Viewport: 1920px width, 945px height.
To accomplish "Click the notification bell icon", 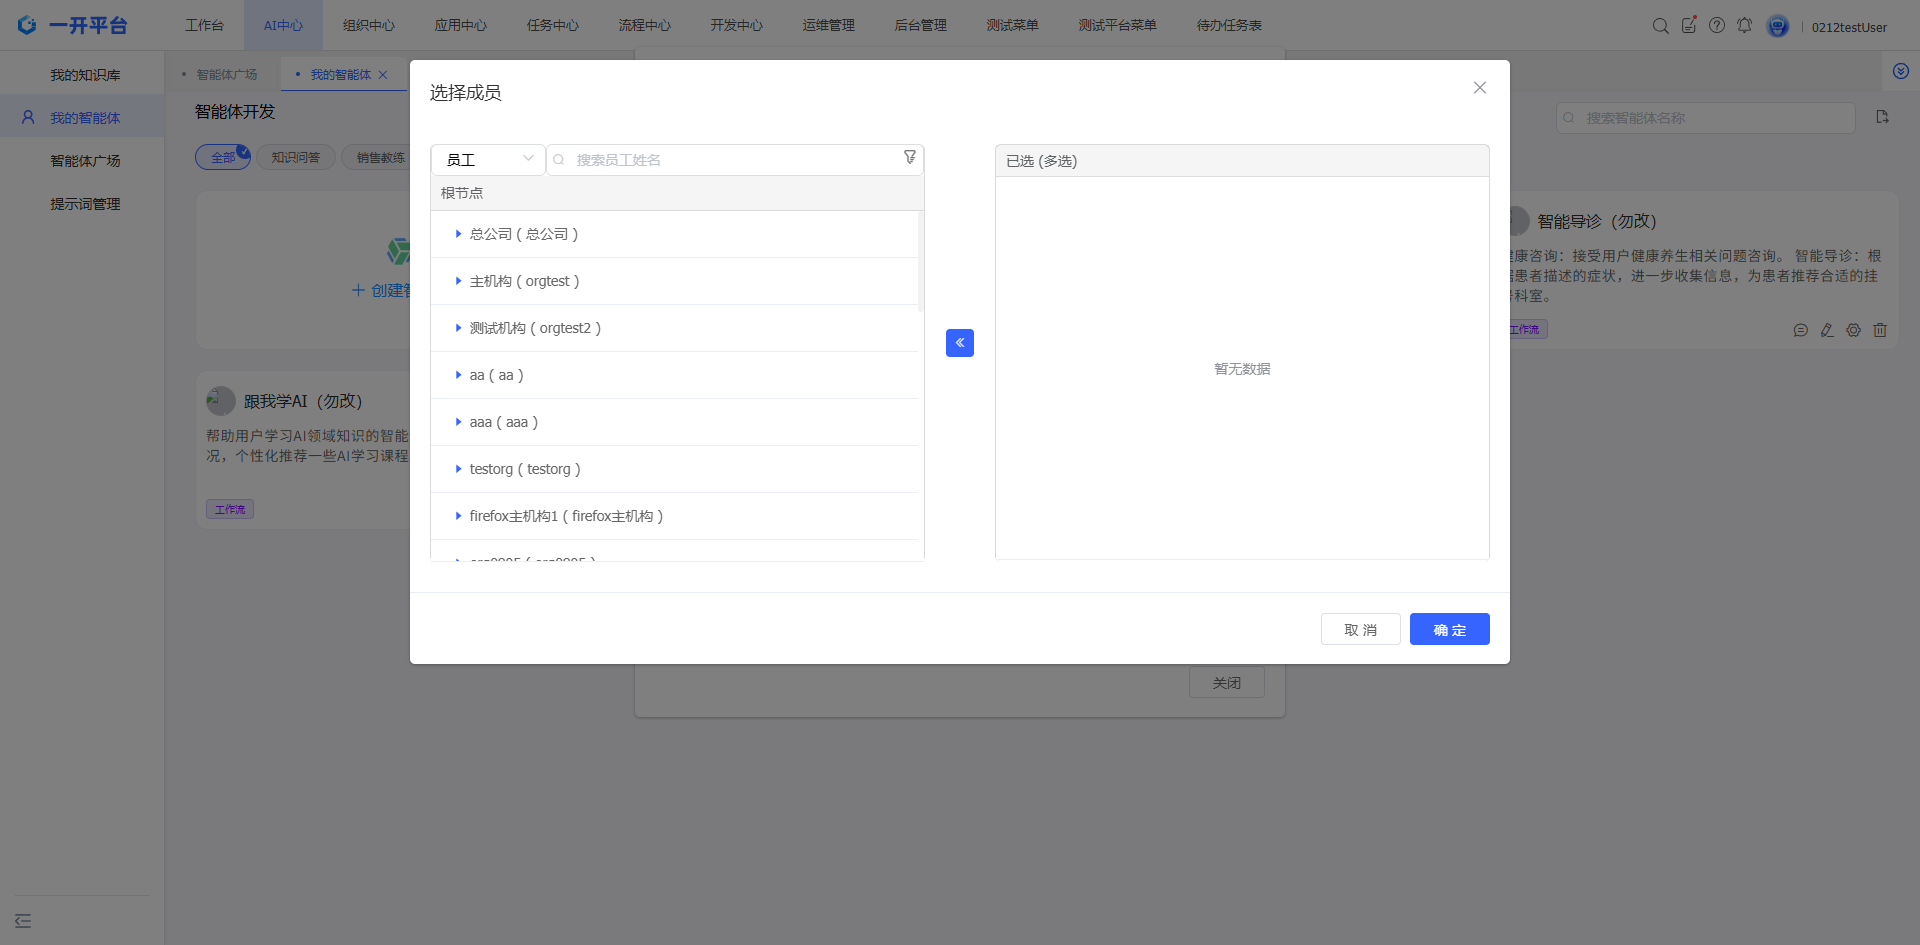I will pyautogui.click(x=1744, y=26).
